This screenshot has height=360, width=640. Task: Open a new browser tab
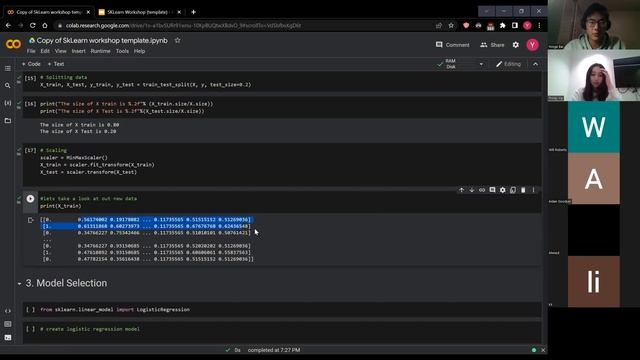pyautogui.click(x=193, y=12)
